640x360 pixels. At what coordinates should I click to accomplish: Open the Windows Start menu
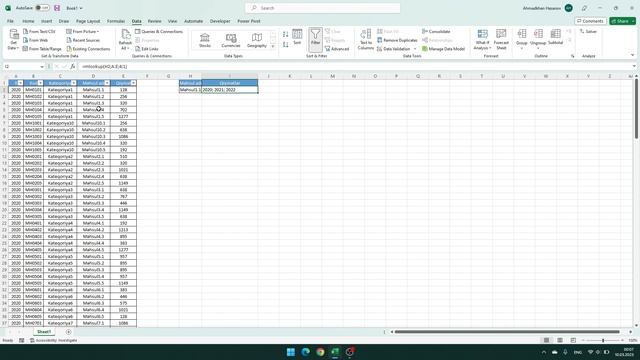[291, 352]
